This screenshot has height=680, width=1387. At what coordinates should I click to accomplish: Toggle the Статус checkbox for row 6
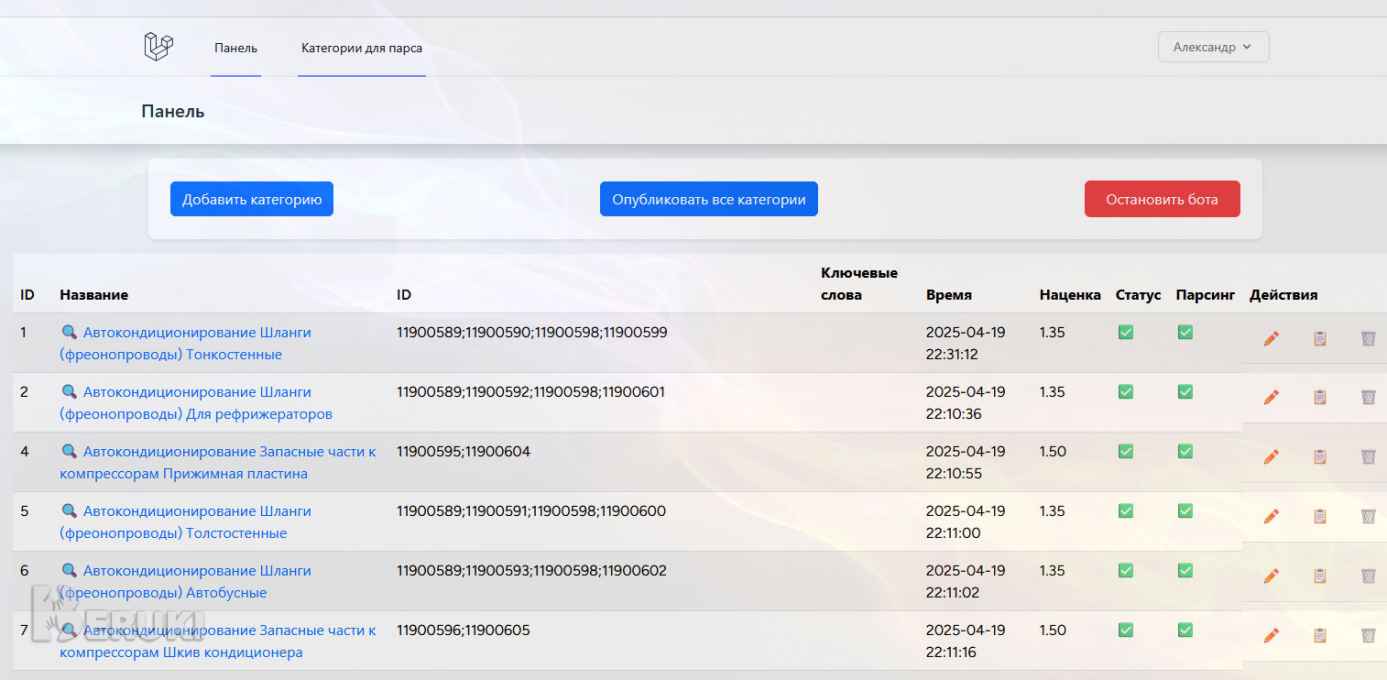click(1125, 571)
